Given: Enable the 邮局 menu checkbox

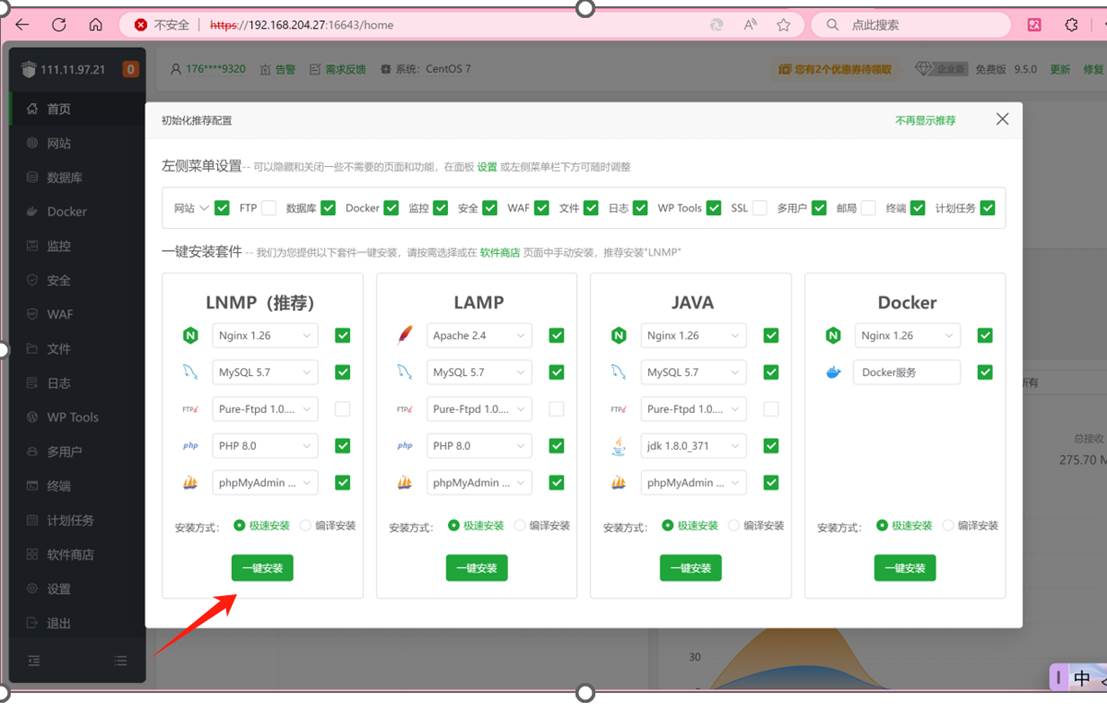Looking at the screenshot, I should (x=868, y=207).
